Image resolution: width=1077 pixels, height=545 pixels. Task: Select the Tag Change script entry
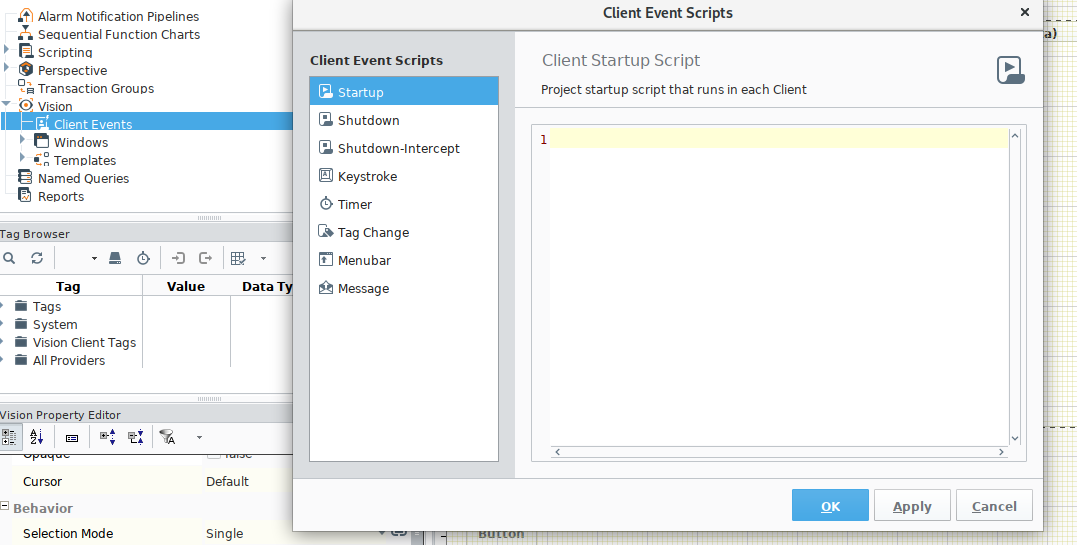click(373, 232)
